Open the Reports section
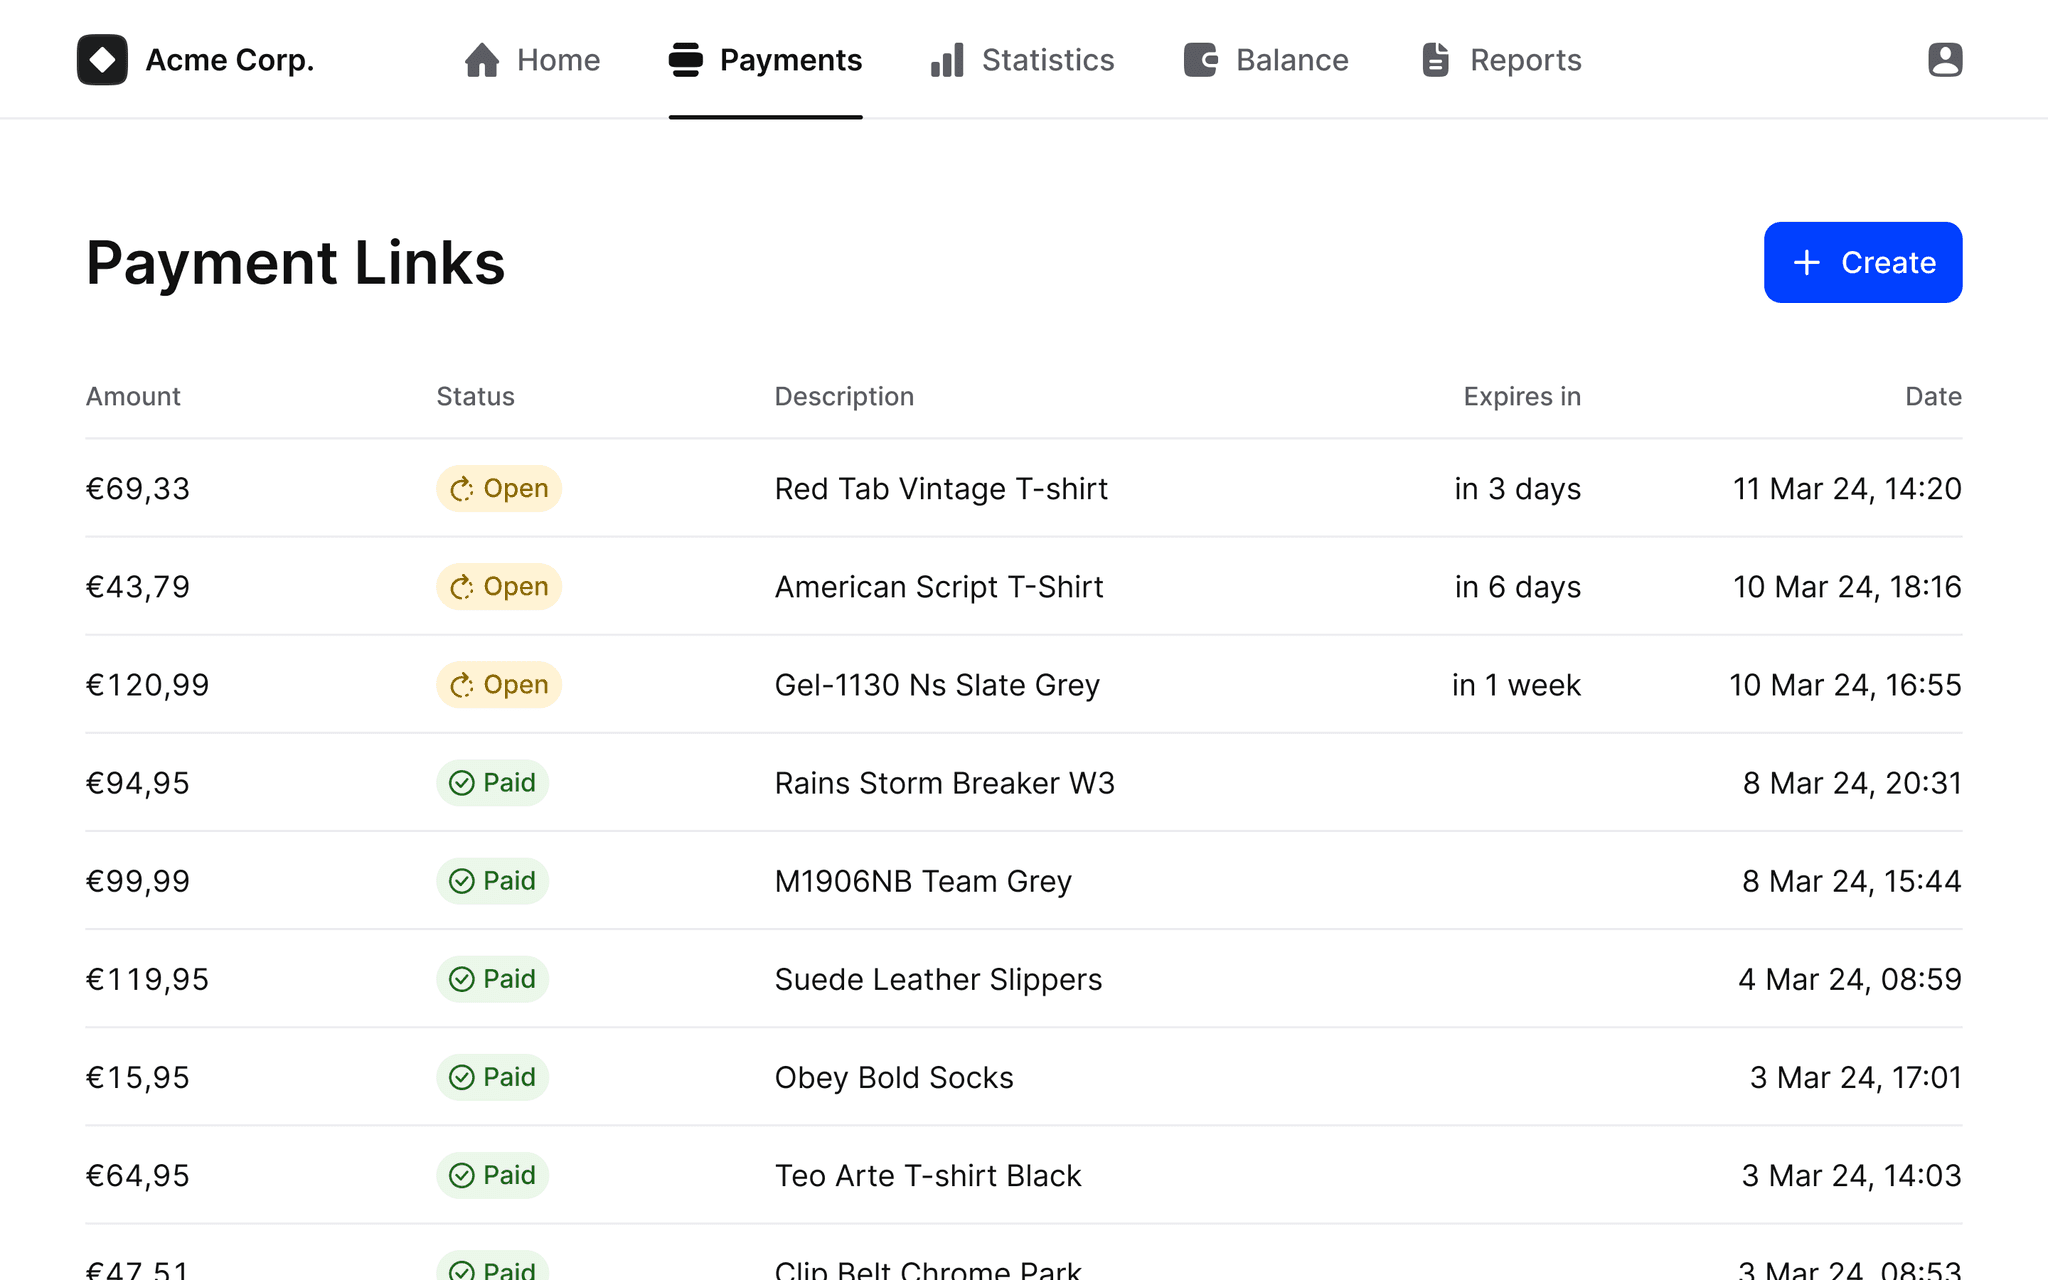 (1500, 60)
